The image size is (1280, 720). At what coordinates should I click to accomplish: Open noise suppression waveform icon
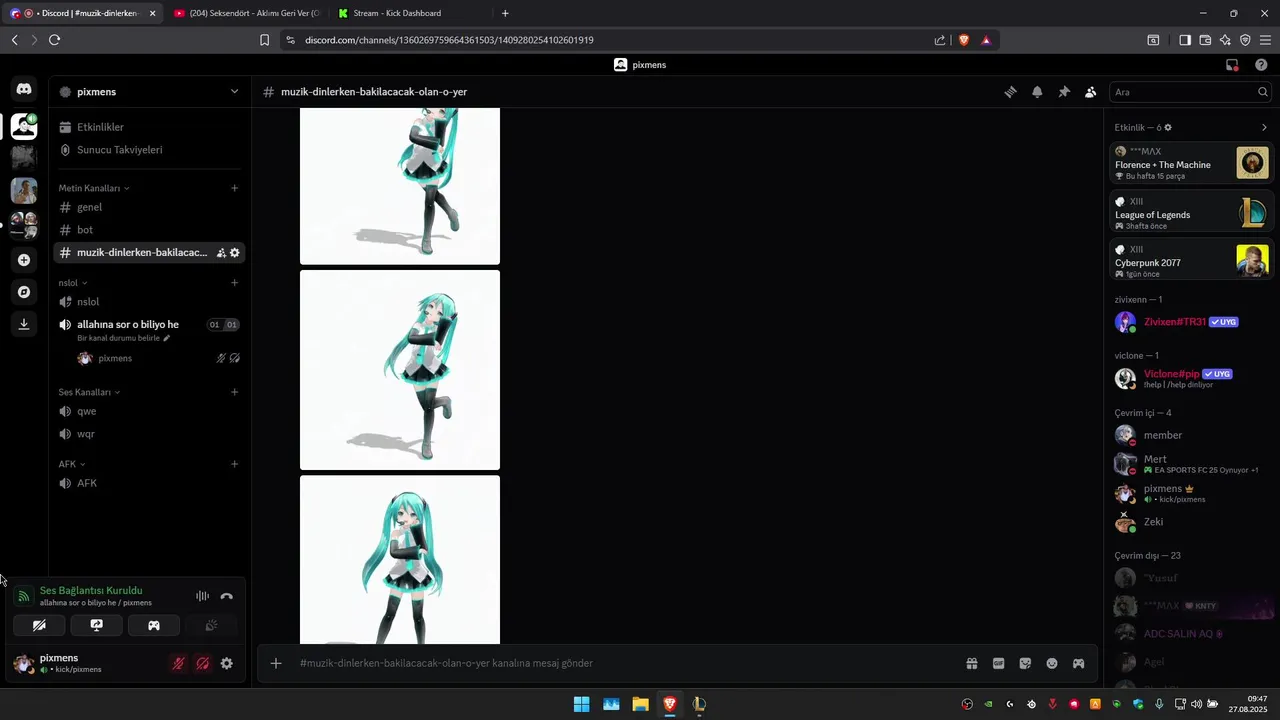[x=202, y=596]
